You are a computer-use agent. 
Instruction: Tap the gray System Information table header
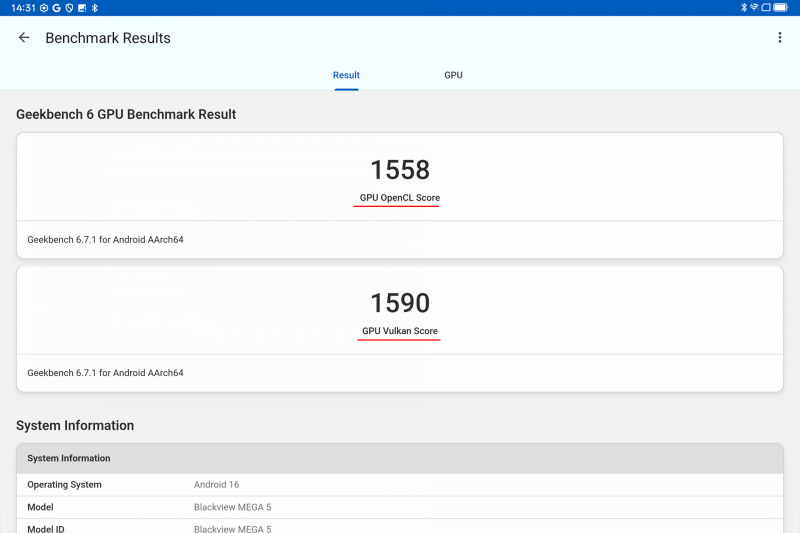pyautogui.click(x=400, y=458)
